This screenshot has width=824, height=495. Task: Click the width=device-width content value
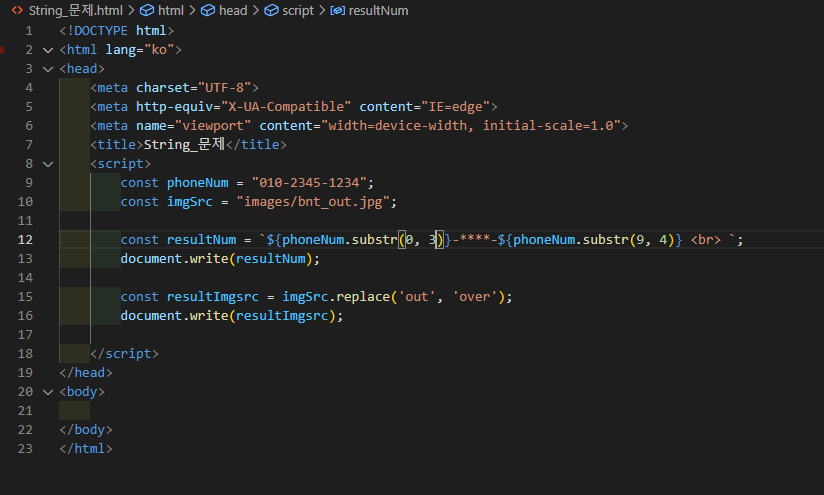pos(471,126)
